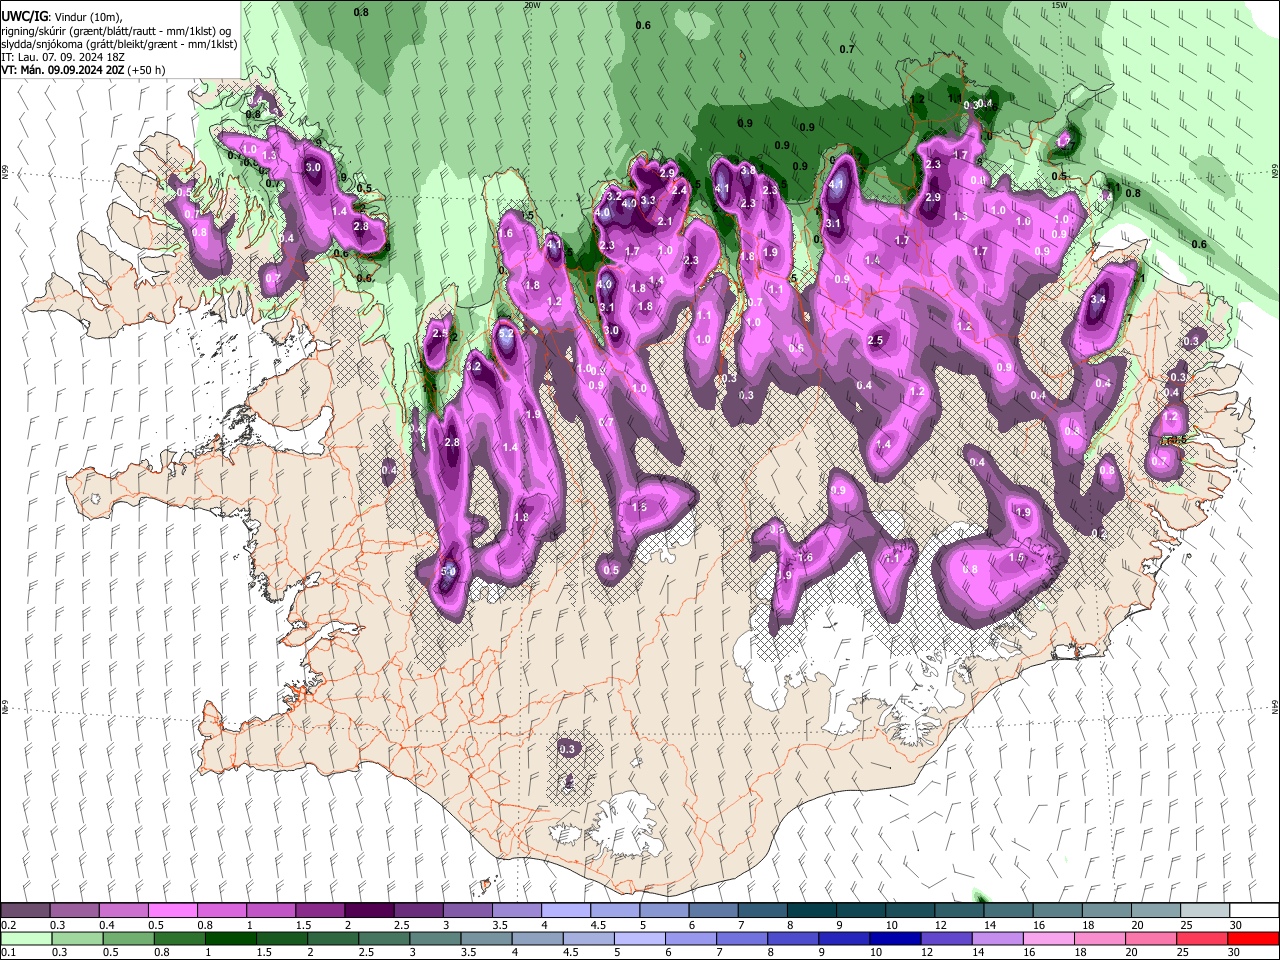The width and height of the screenshot is (1280, 960).
Task: Pick the 2.5 grey-green rain scale swatch
Action: click(383, 938)
